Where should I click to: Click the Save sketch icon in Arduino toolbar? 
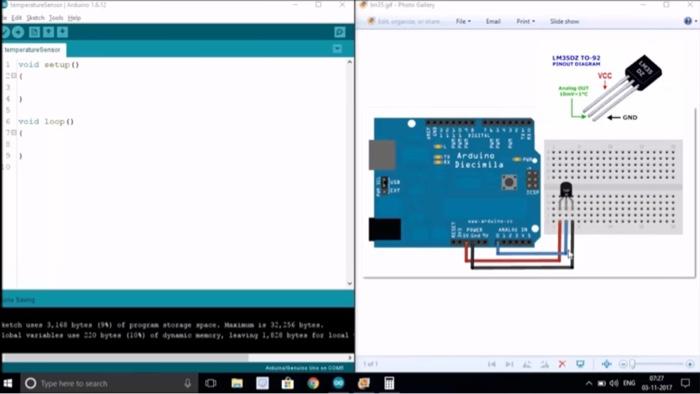point(62,32)
